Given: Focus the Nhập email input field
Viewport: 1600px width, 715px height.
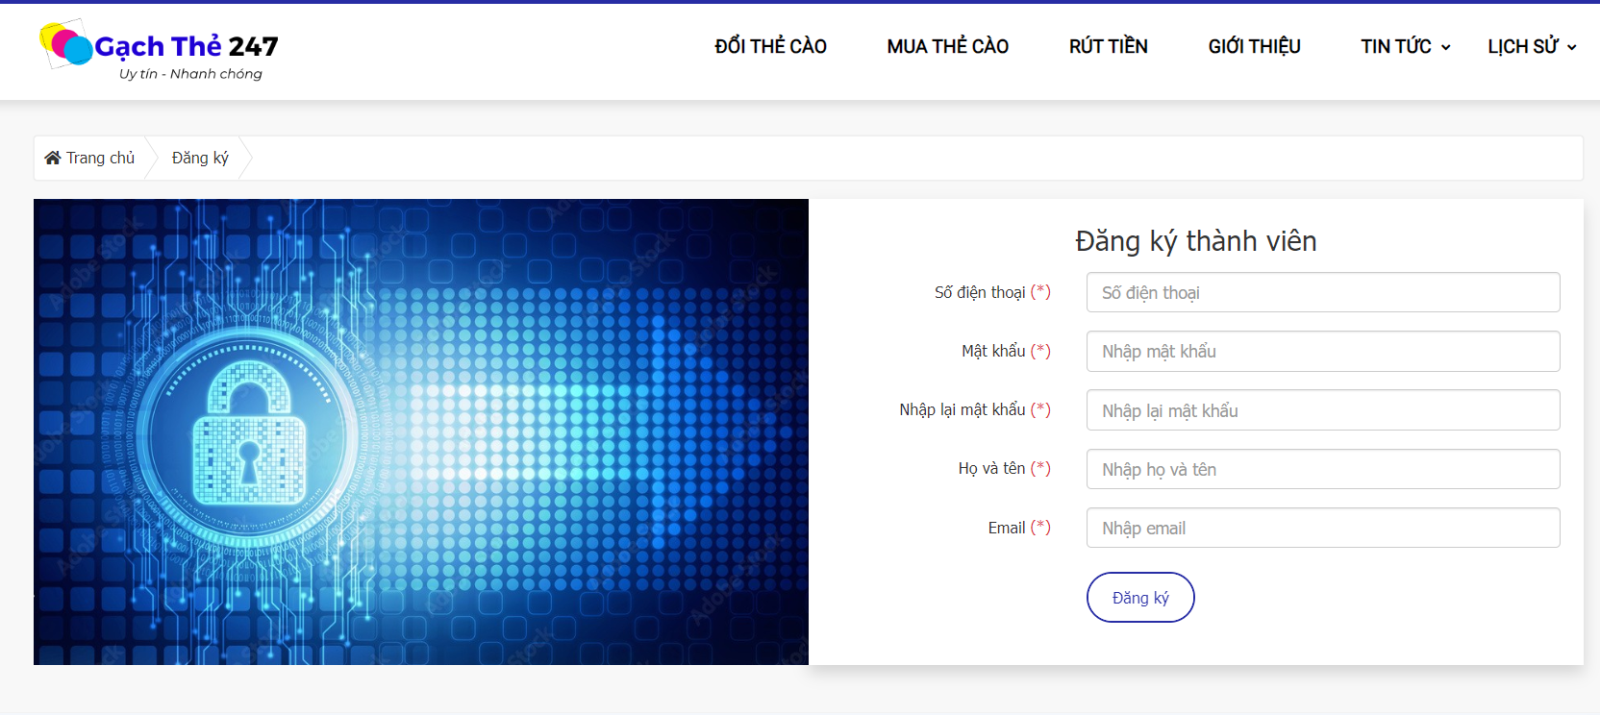Looking at the screenshot, I should (1323, 528).
